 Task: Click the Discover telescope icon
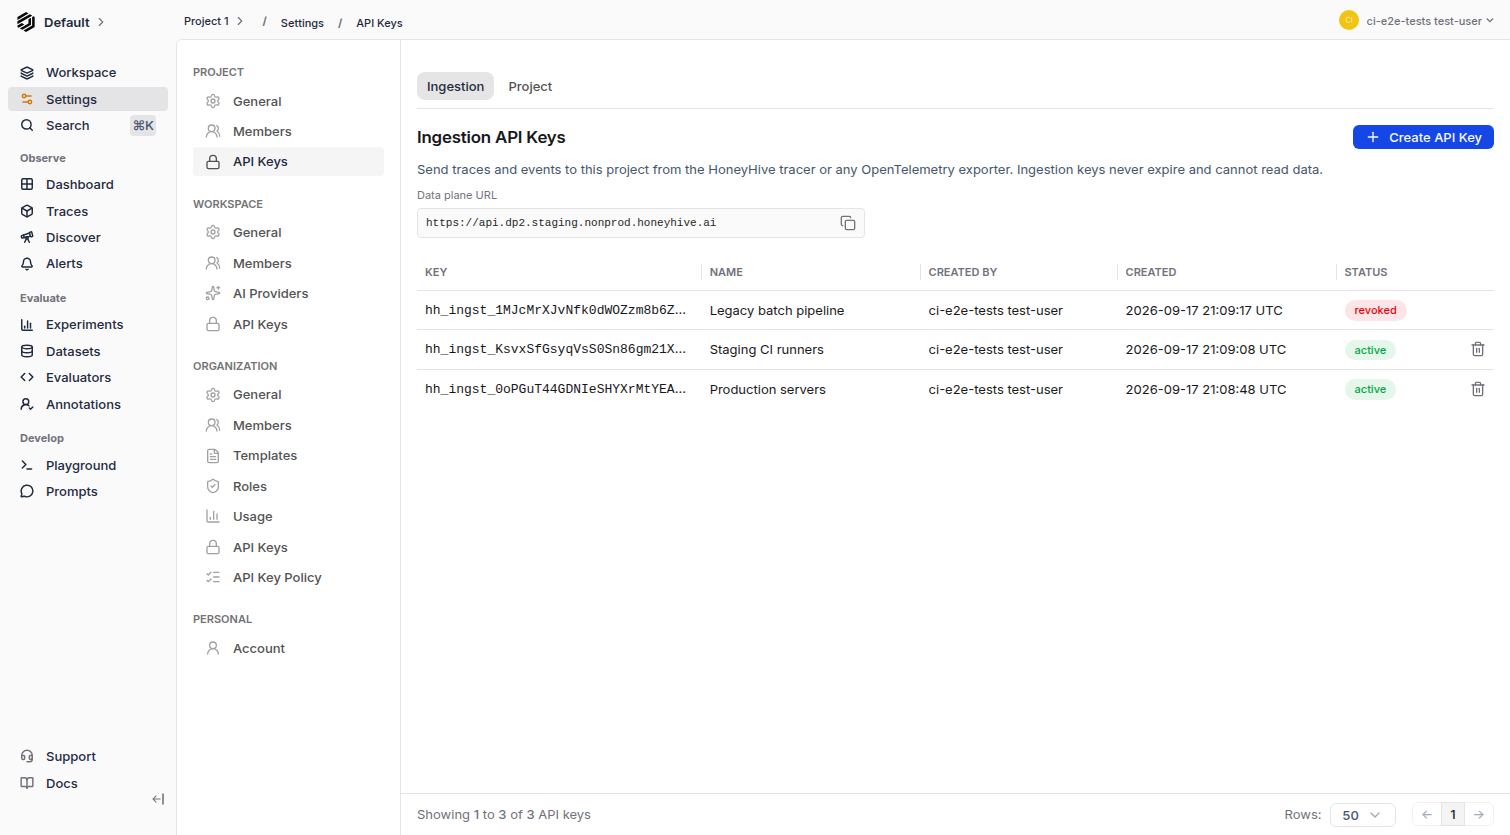pos(27,238)
